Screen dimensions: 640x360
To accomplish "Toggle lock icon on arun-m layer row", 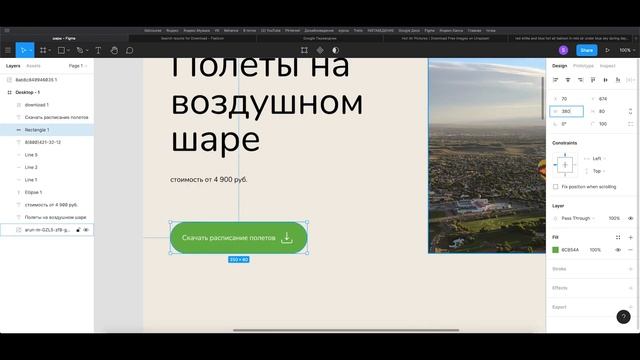I will click(x=78, y=230).
